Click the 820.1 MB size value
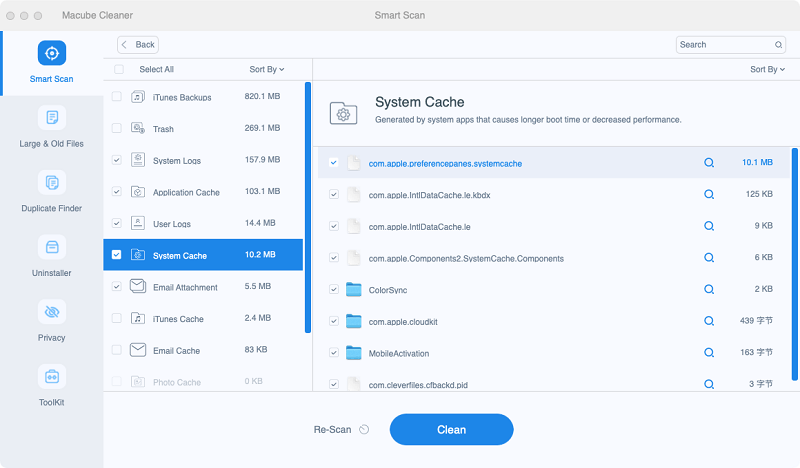This screenshot has height=468, width=800. point(262,96)
